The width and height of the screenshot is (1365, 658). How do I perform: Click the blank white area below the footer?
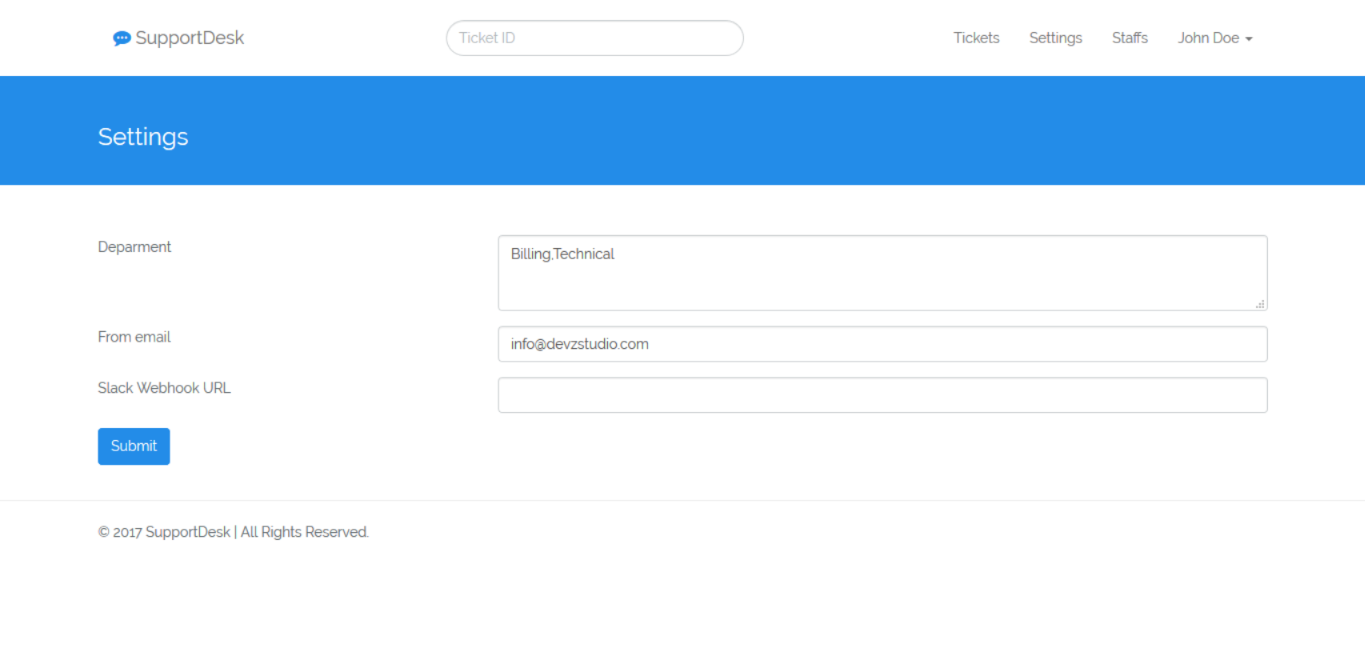tap(682, 610)
